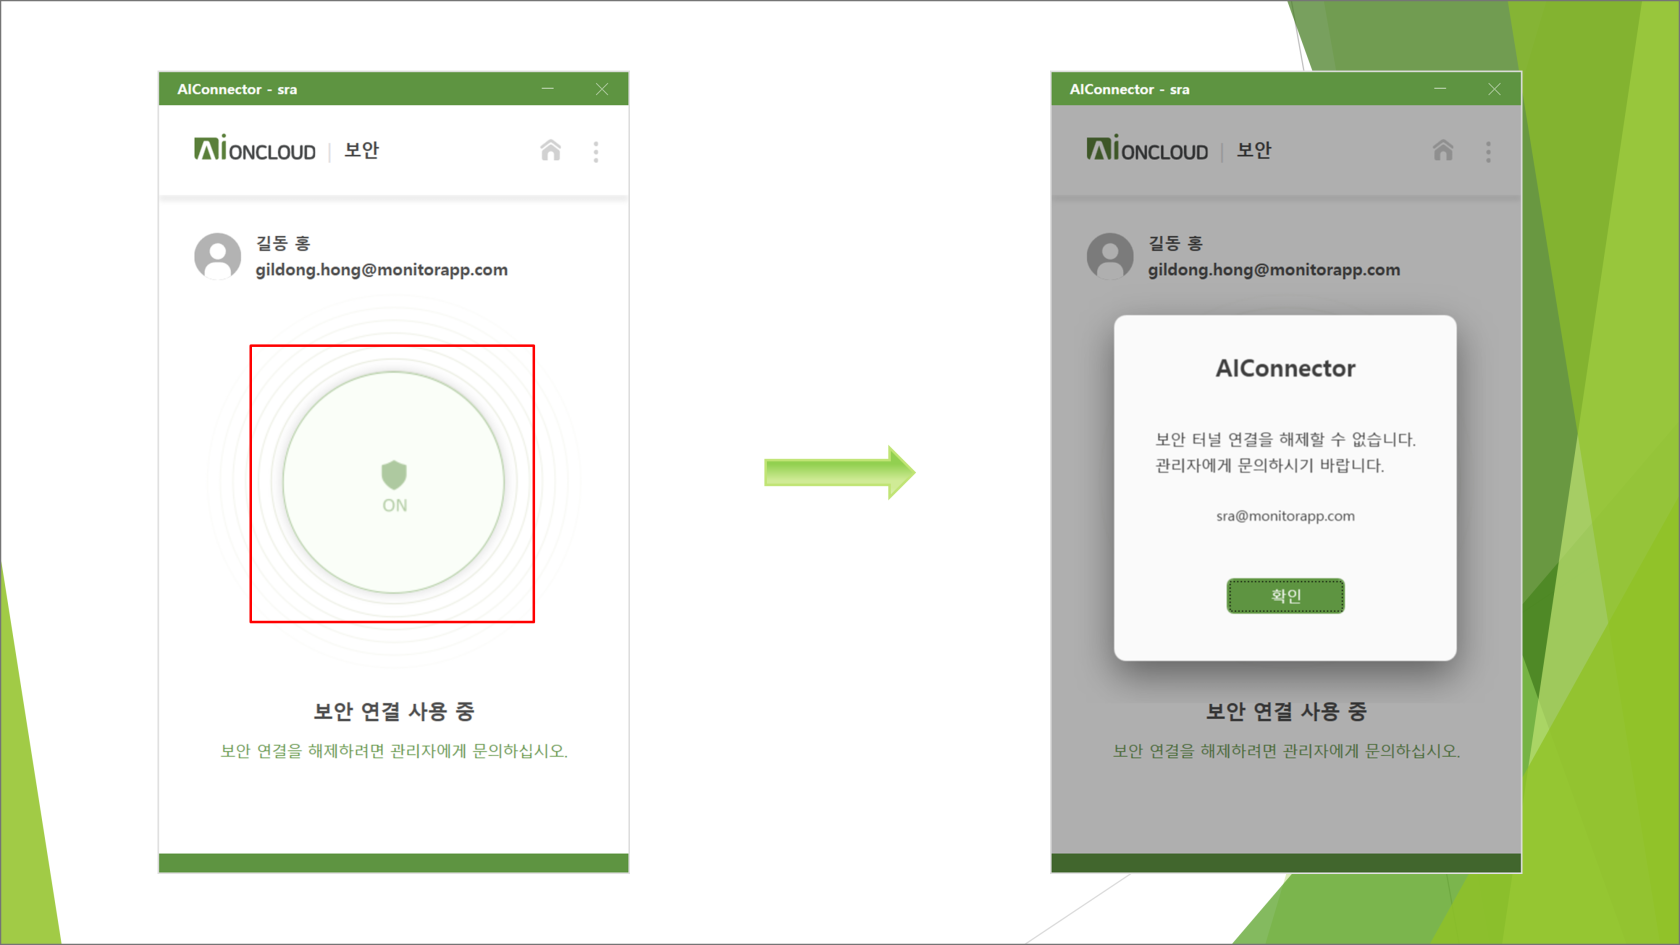1680x945 pixels.
Task: Click the AIONCLOUD logo in left window
Action: coord(255,149)
